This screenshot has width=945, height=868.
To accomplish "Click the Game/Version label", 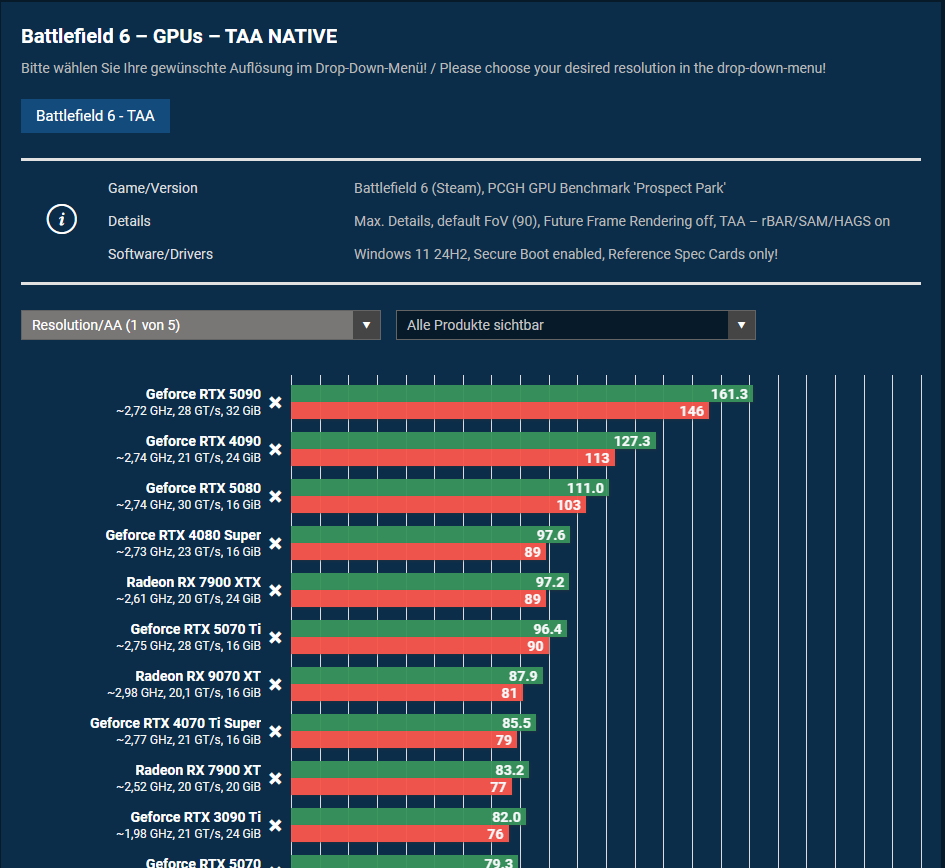I will coord(152,188).
